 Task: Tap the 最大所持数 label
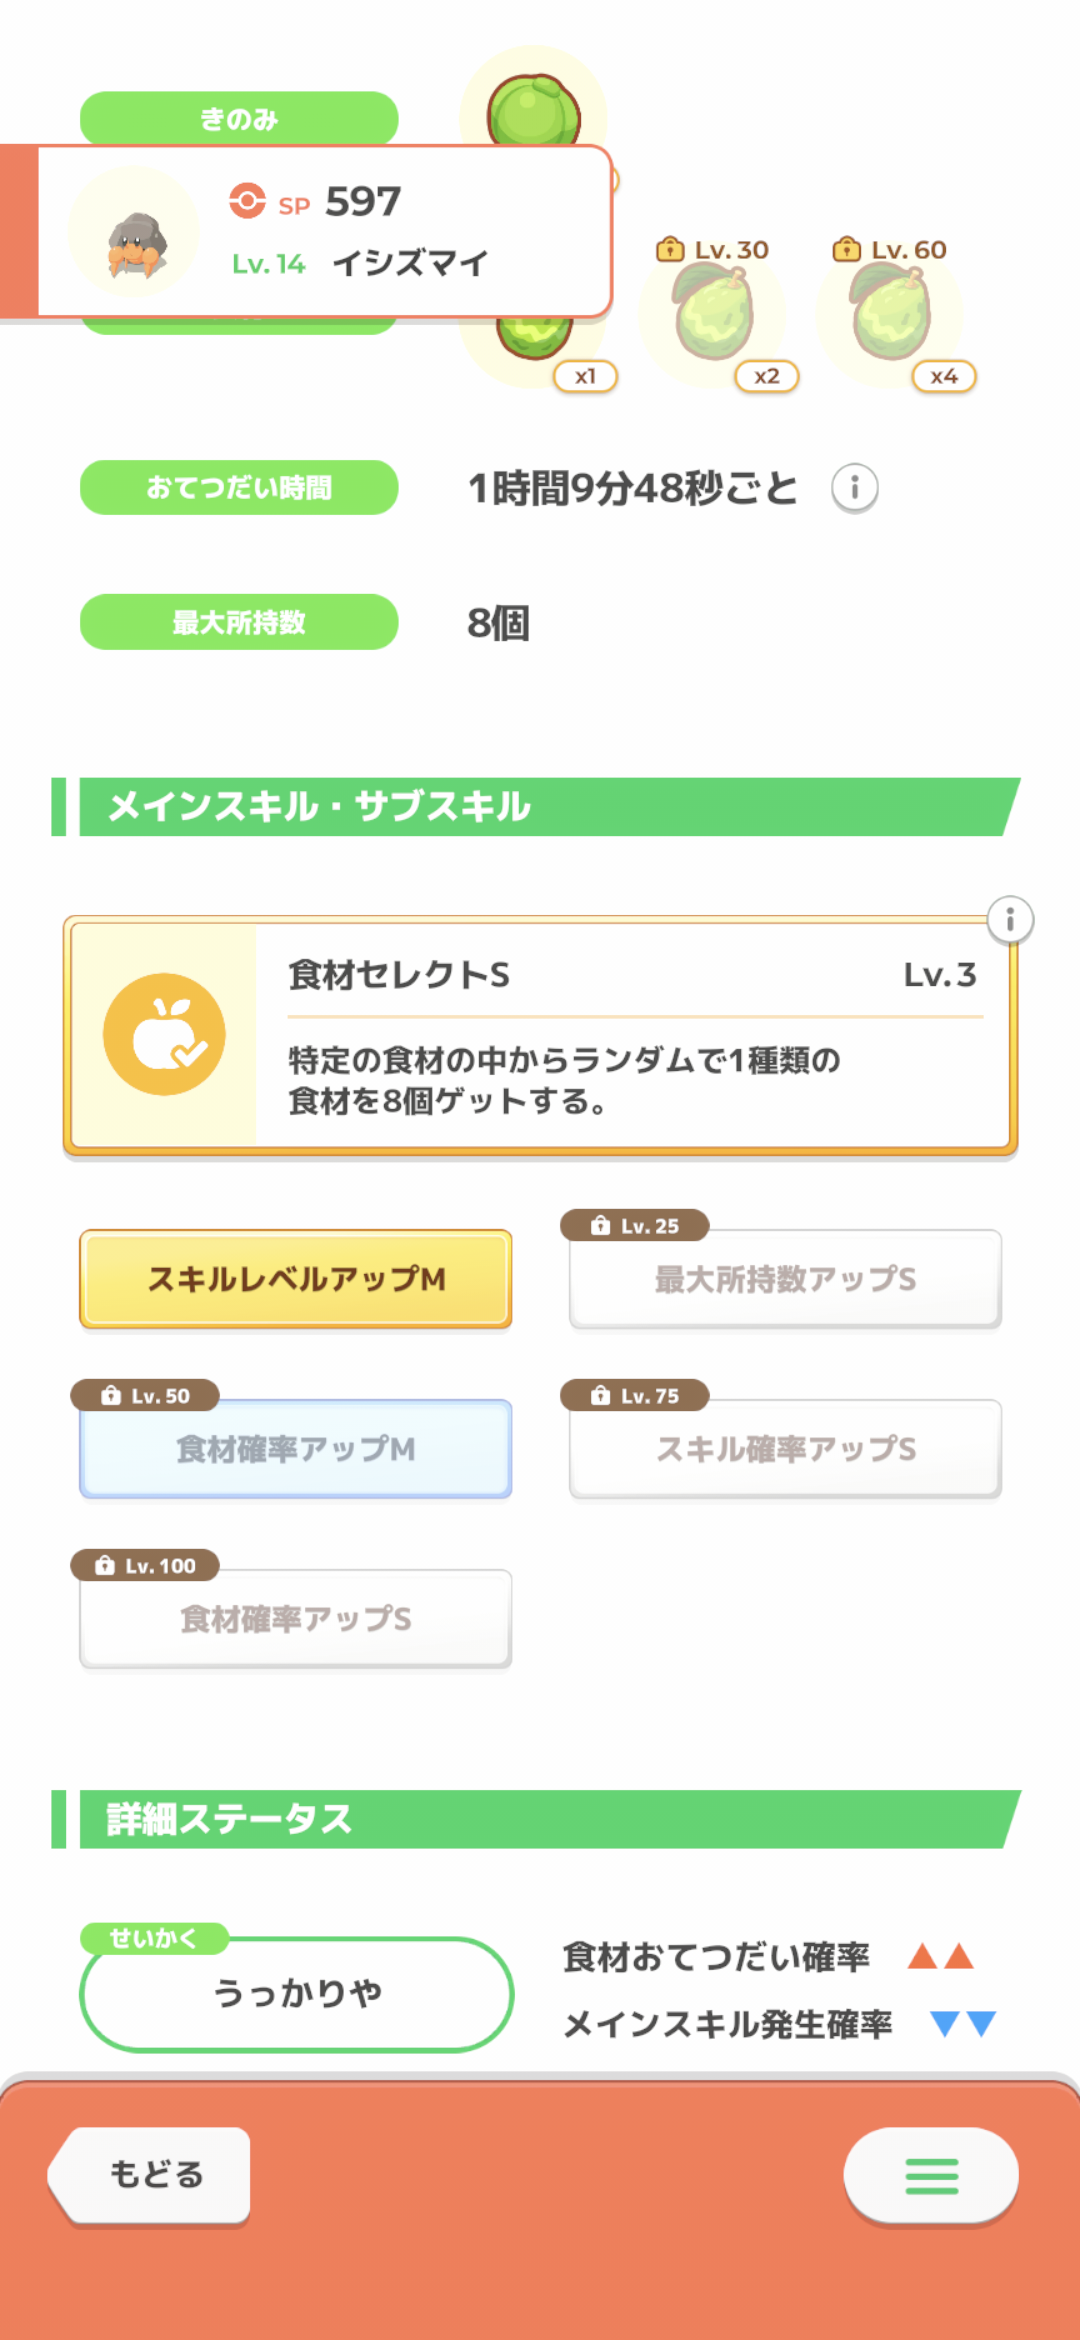coord(239,622)
